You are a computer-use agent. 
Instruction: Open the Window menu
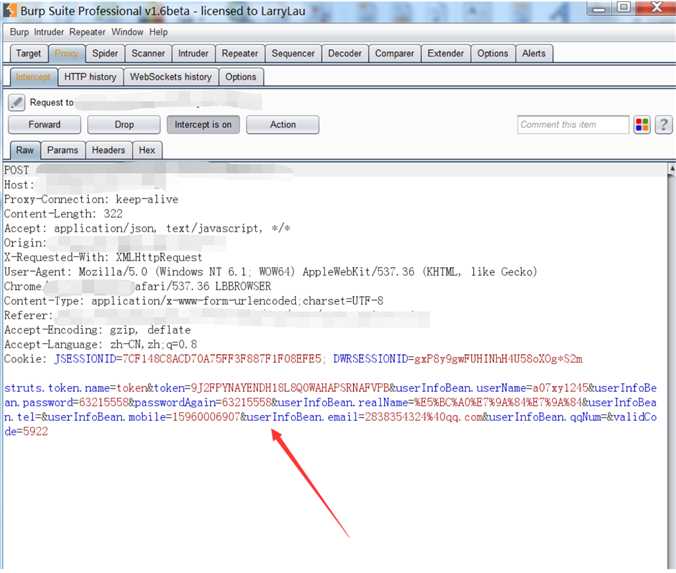pos(127,32)
